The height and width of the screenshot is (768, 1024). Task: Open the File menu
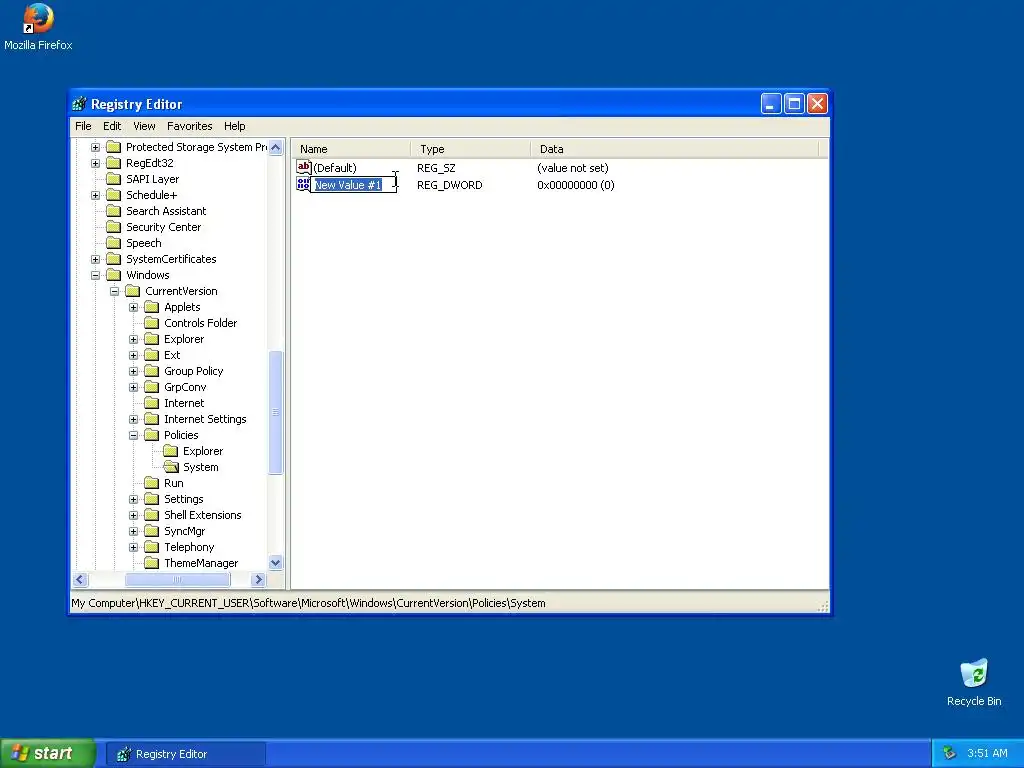(x=83, y=126)
